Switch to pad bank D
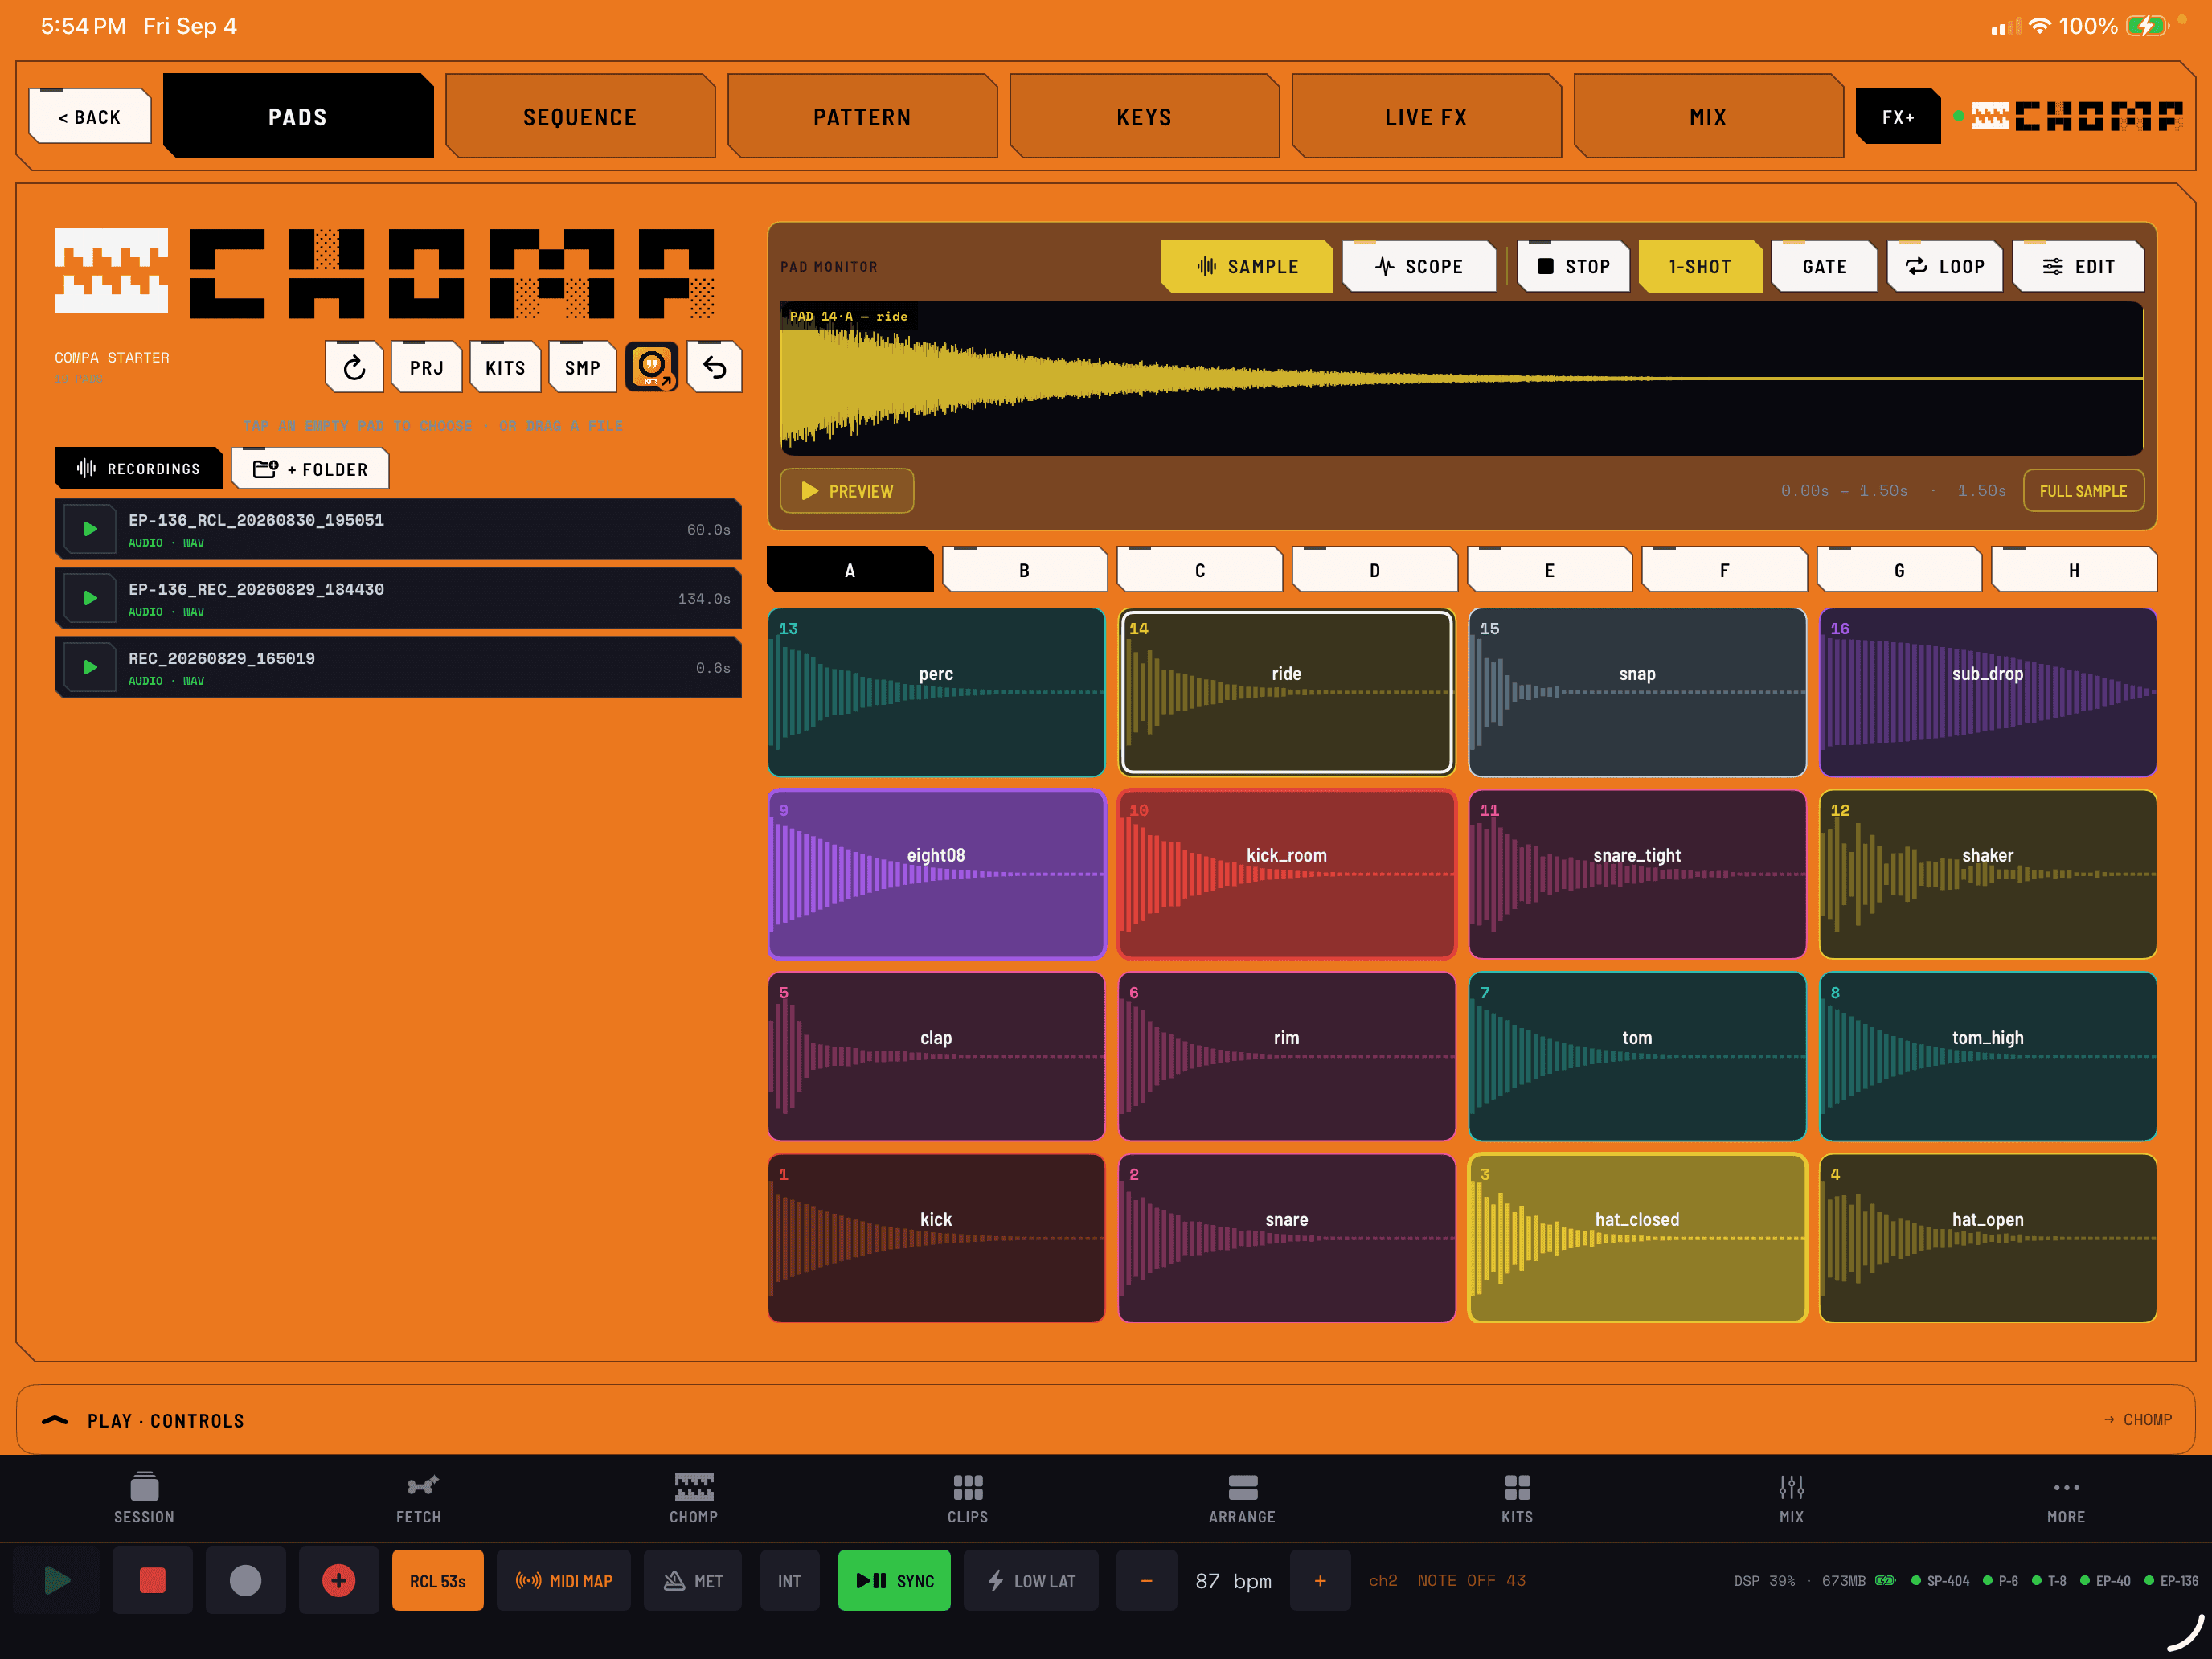 1374,570
